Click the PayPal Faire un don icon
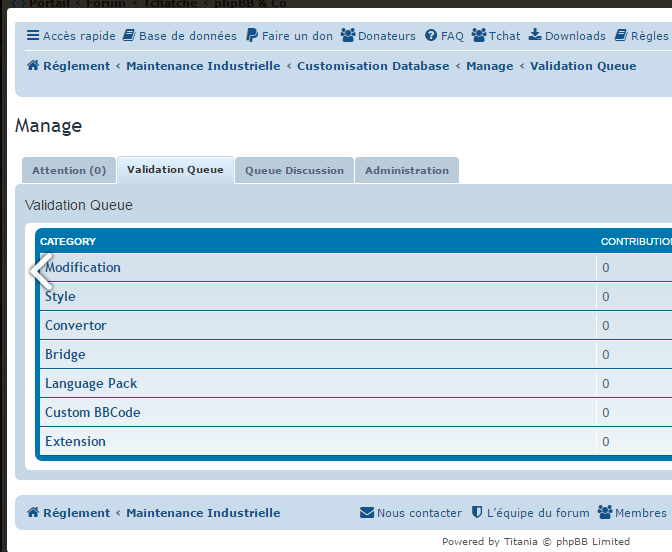Screen dimensions: 672x552 click(252, 36)
